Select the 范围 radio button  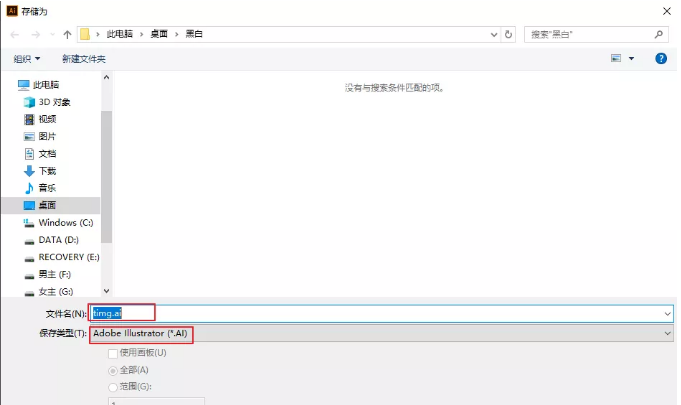pyautogui.click(x=113, y=387)
